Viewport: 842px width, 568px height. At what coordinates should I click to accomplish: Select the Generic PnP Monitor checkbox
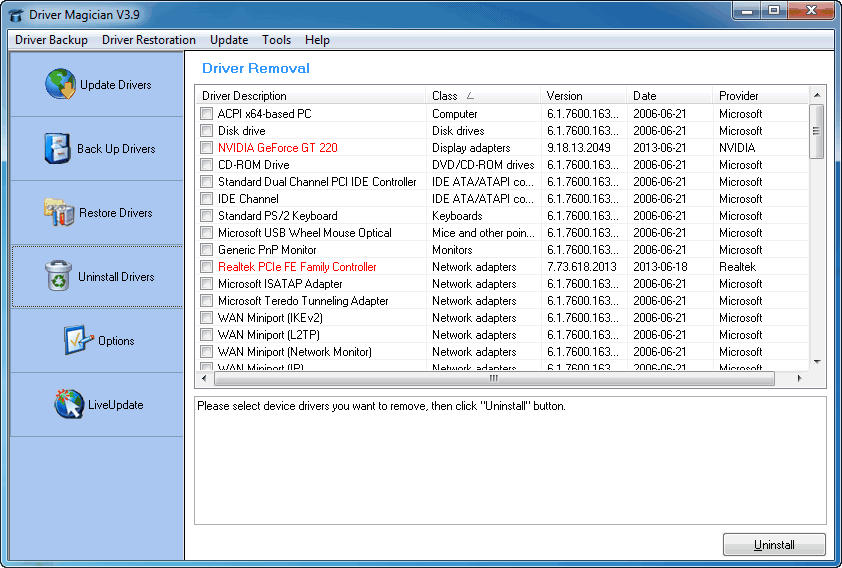pos(206,250)
